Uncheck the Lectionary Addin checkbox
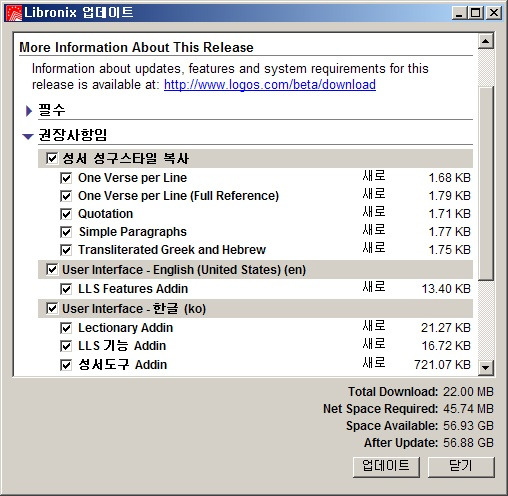This screenshot has width=508, height=496. coord(66,328)
